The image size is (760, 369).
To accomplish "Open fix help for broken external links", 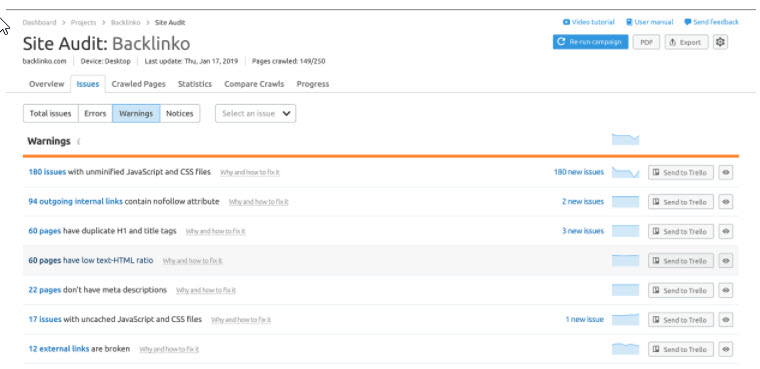I will point(169,349).
